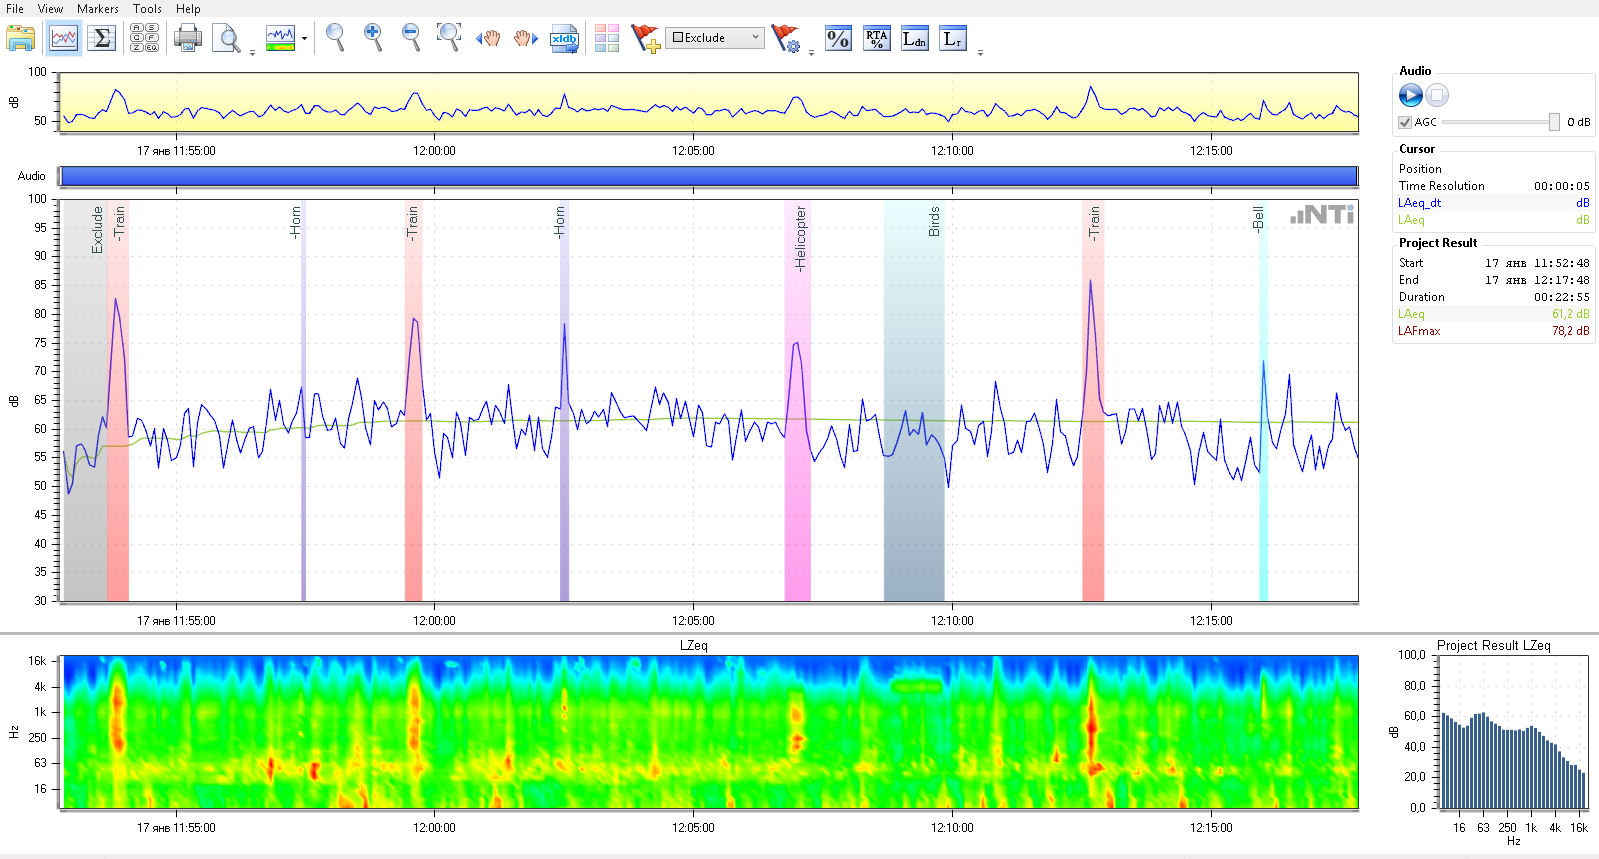The image size is (1599, 859).
Task: Open the Exclude marker type dropdown
Action: (x=755, y=38)
